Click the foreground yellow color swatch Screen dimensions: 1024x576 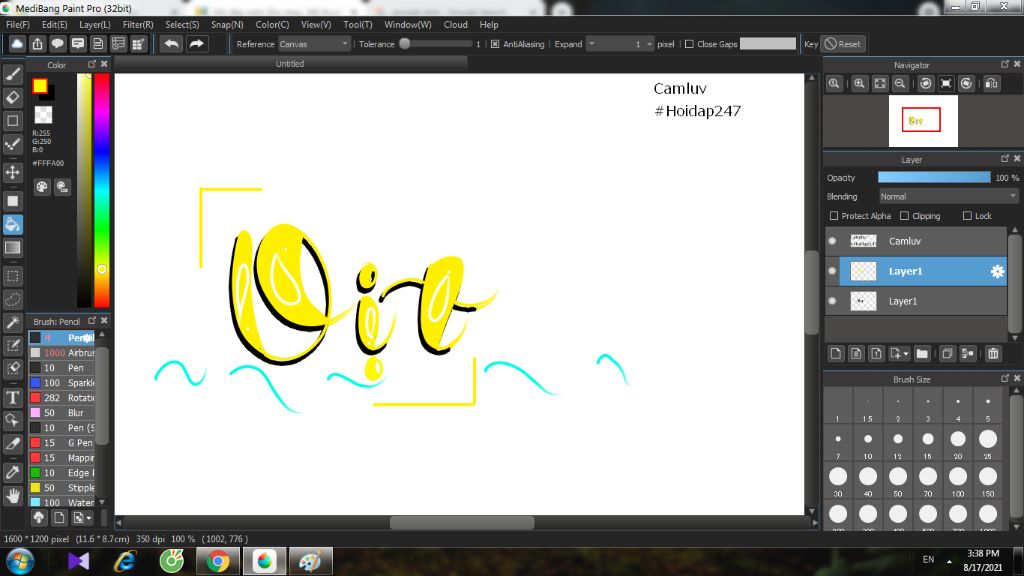[40, 86]
